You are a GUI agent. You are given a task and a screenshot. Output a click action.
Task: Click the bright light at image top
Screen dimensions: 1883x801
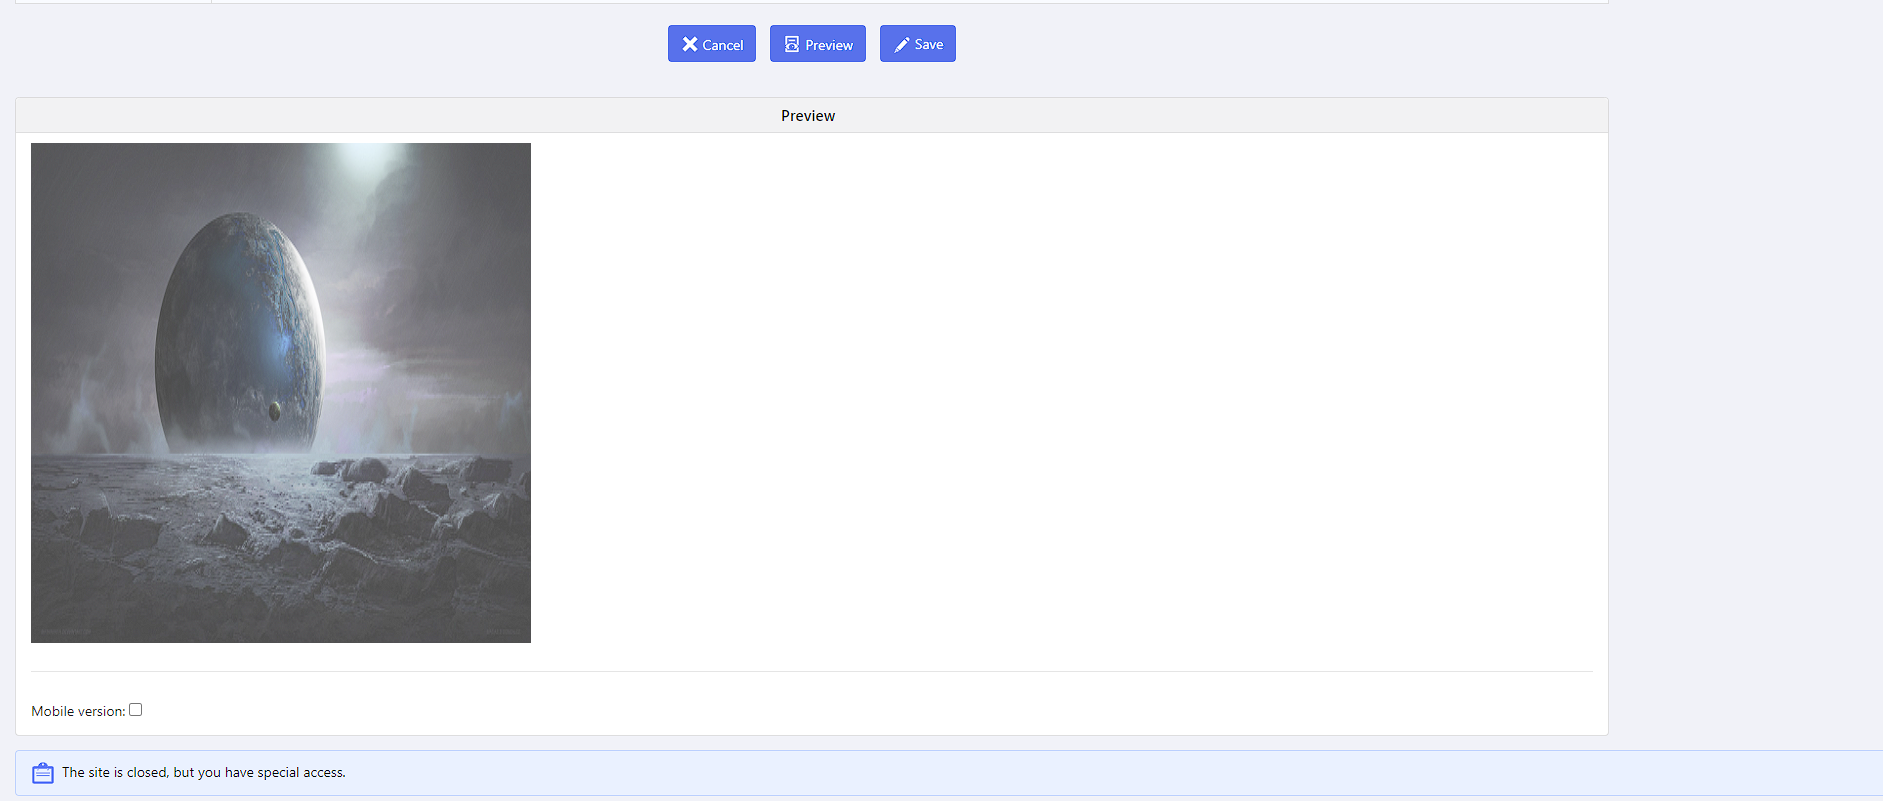point(365,158)
